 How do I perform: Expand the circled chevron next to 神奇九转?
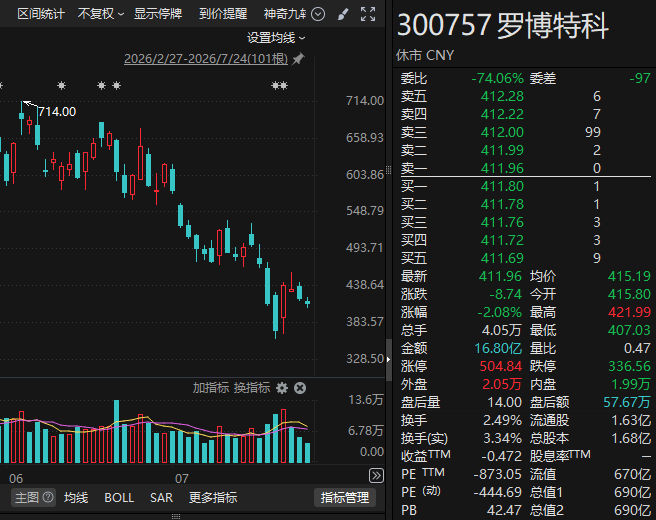pyautogui.click(x=318, y=14)
